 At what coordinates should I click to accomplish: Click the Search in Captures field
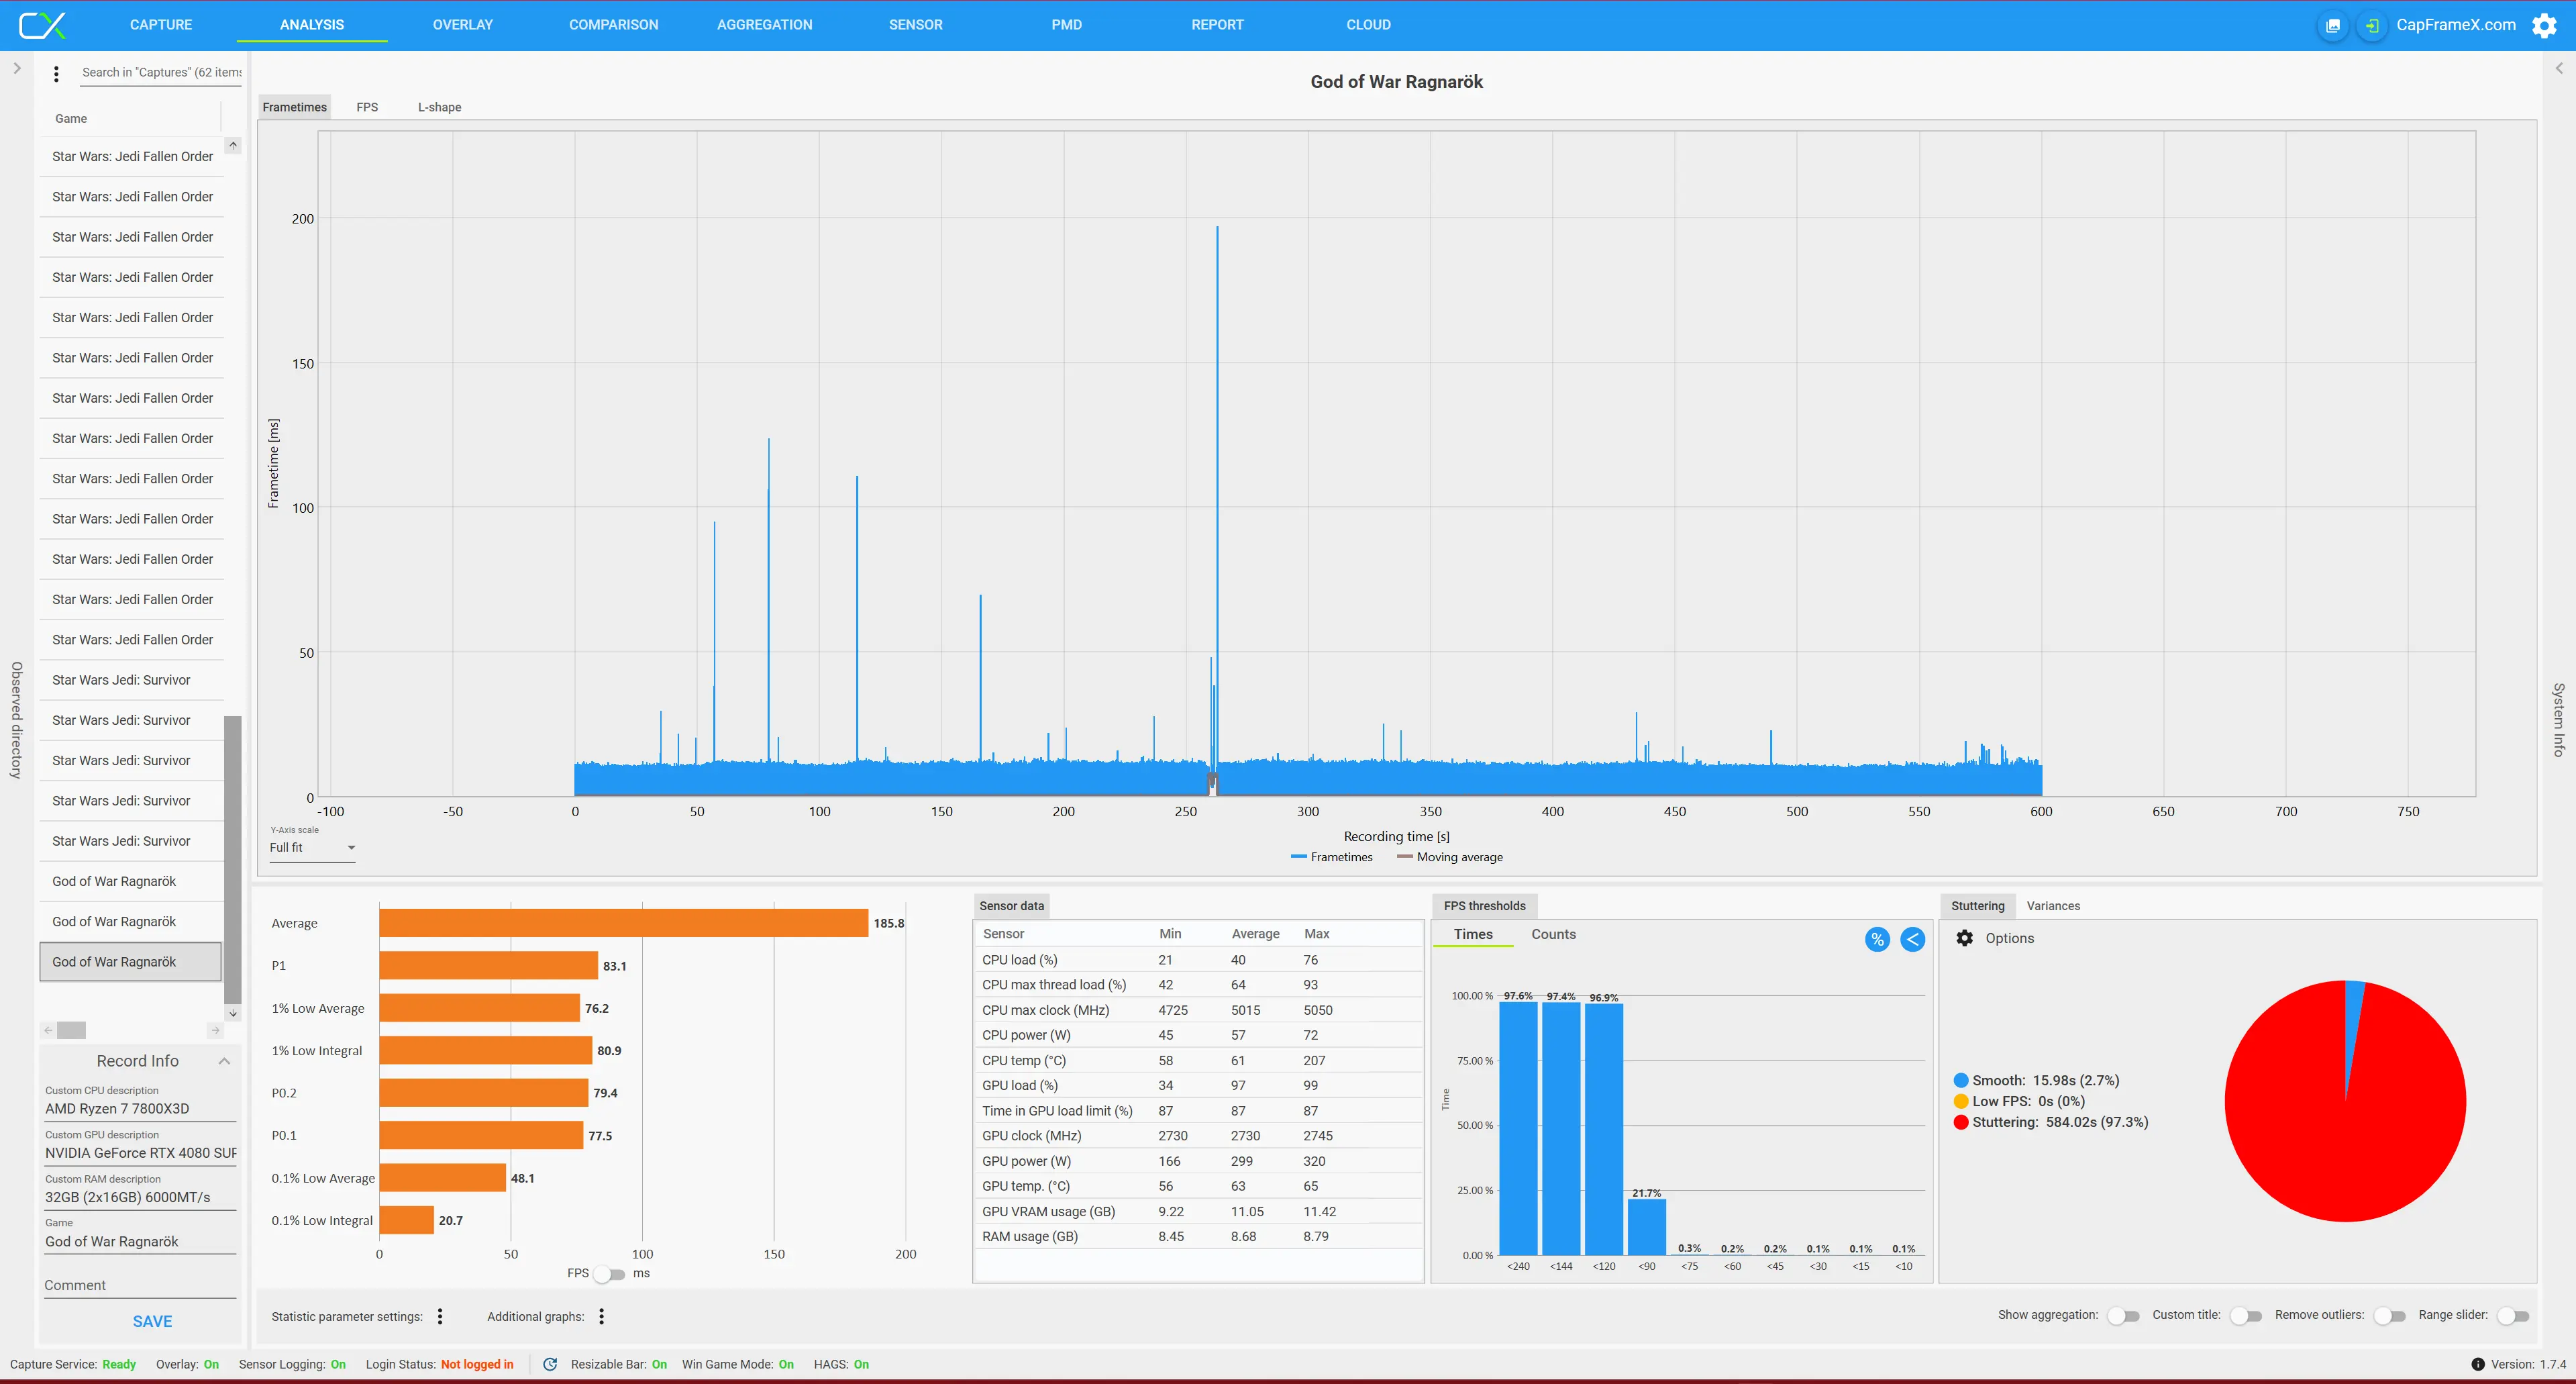click(160, 73)
